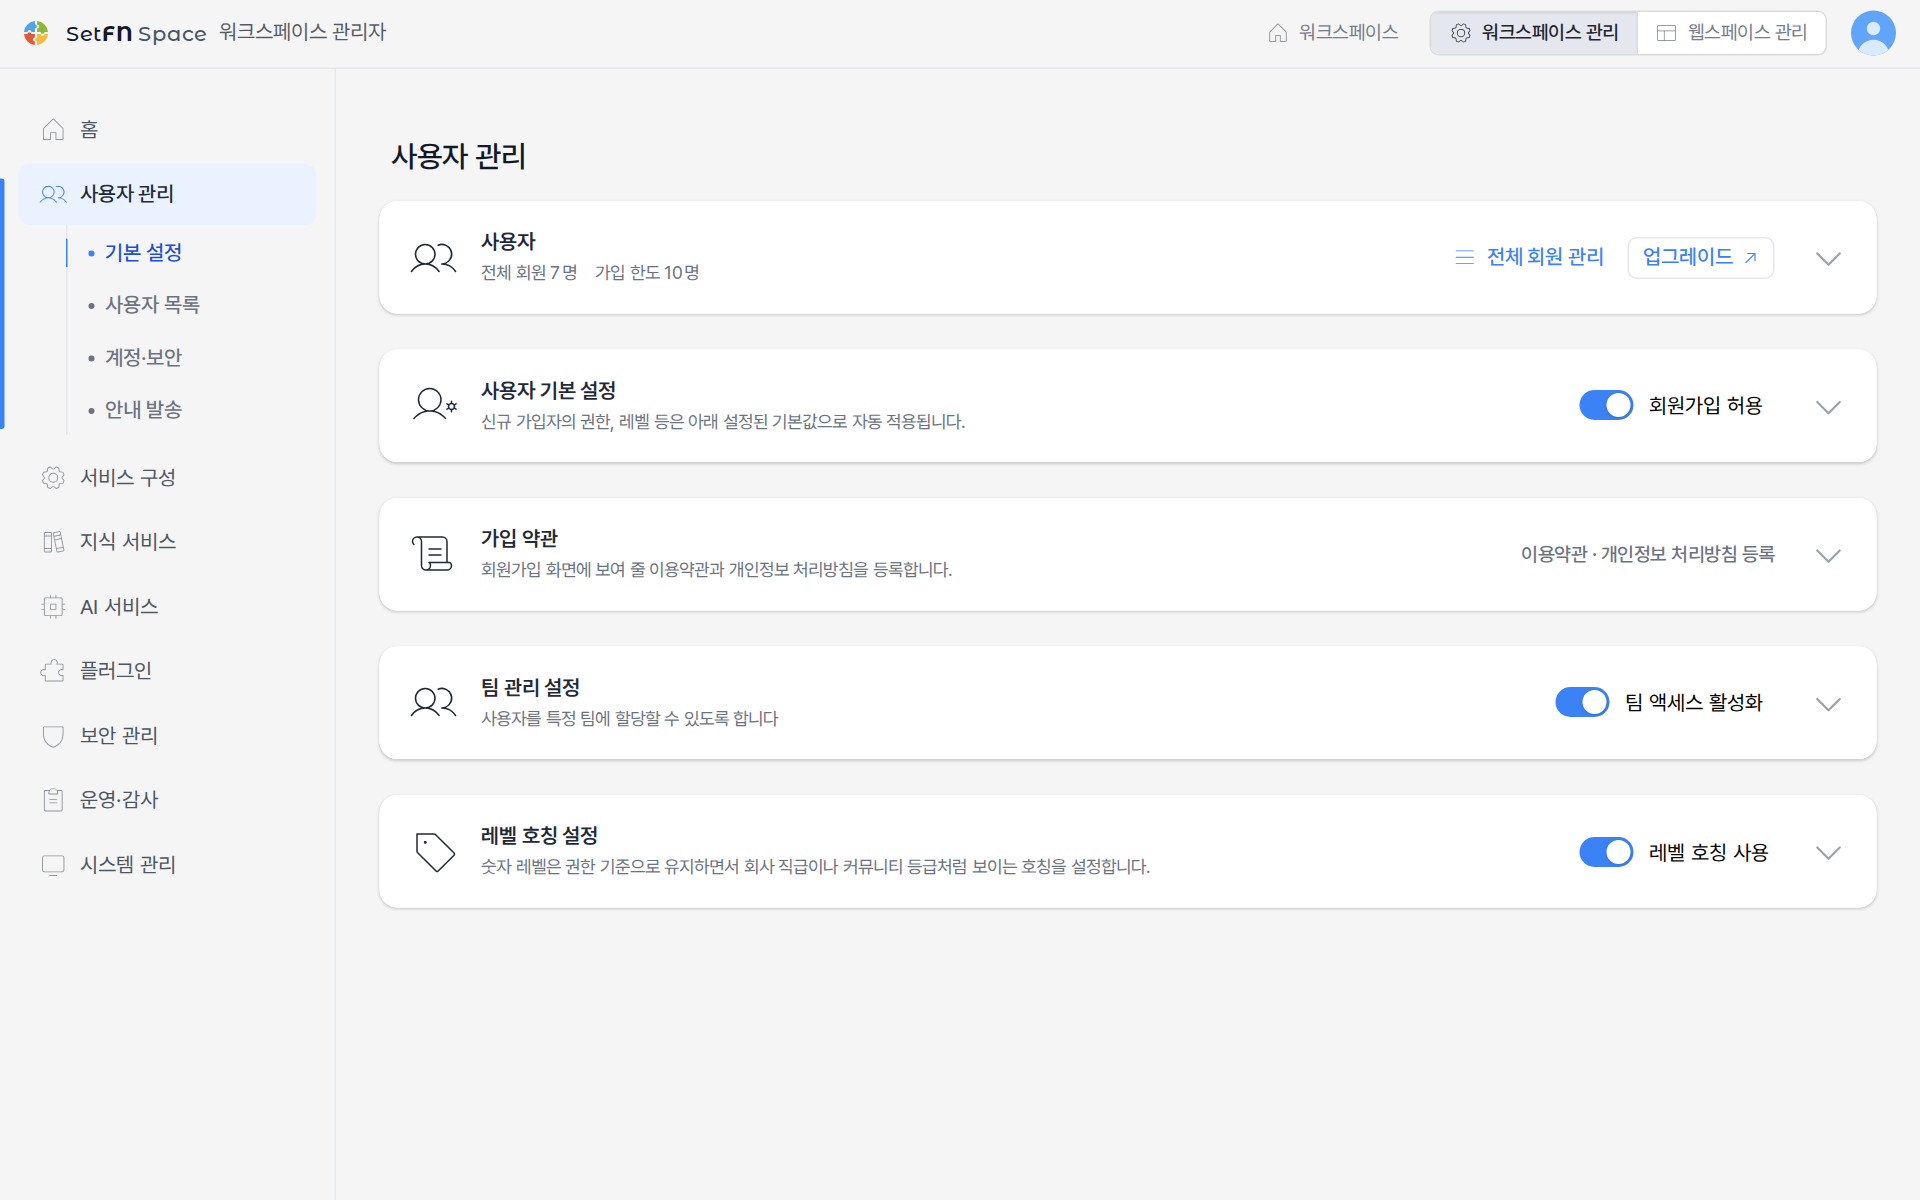
Task: Select 계정·보안 submenu item
Action: (143, 357)
